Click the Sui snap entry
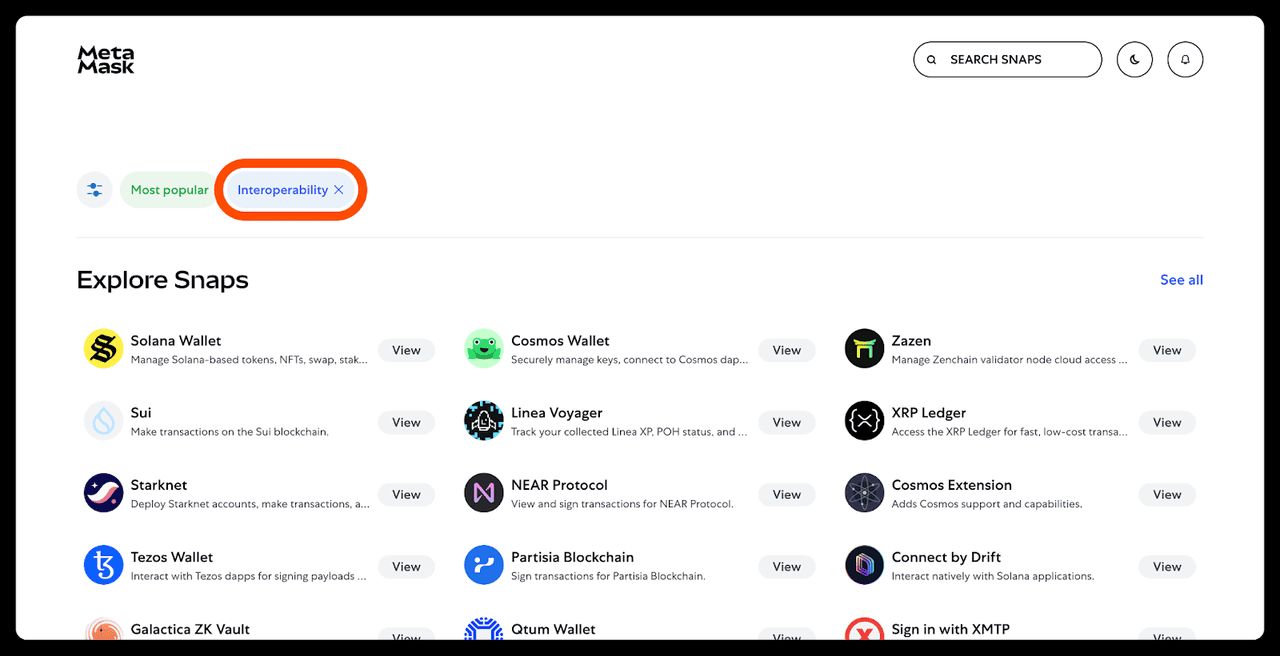 140,412
